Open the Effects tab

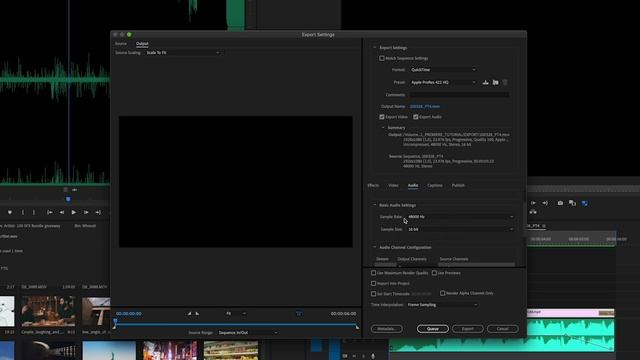373,185
